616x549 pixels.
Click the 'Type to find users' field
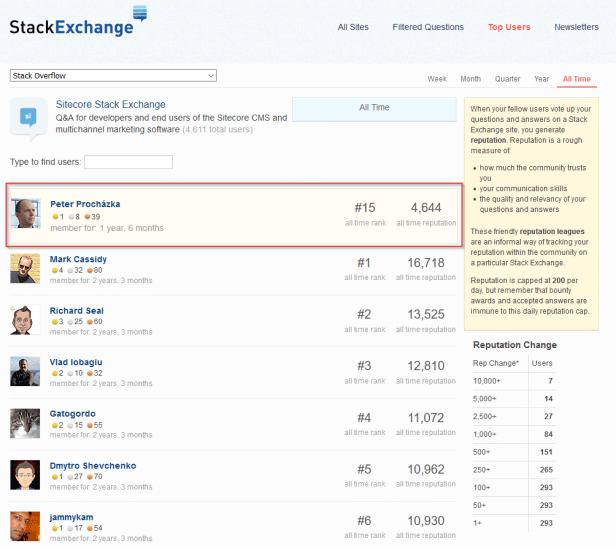pyautogui.click(x=128, y=162)
